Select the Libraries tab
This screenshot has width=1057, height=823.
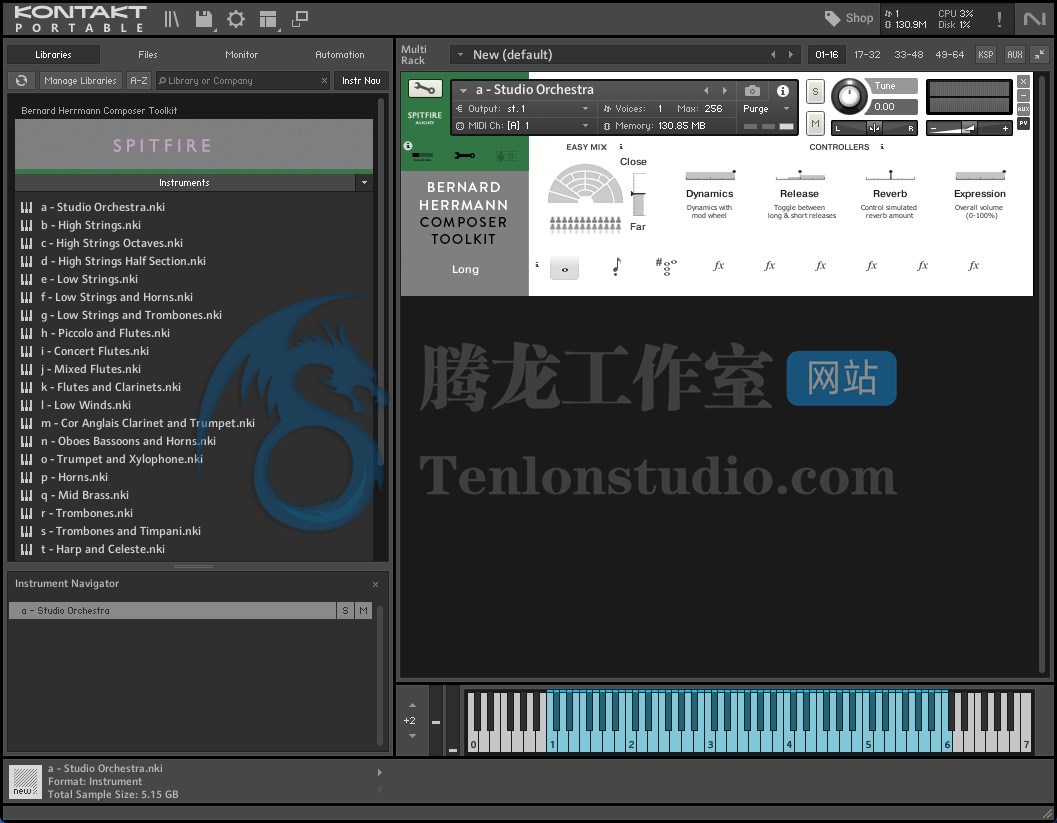pos(53,55)
